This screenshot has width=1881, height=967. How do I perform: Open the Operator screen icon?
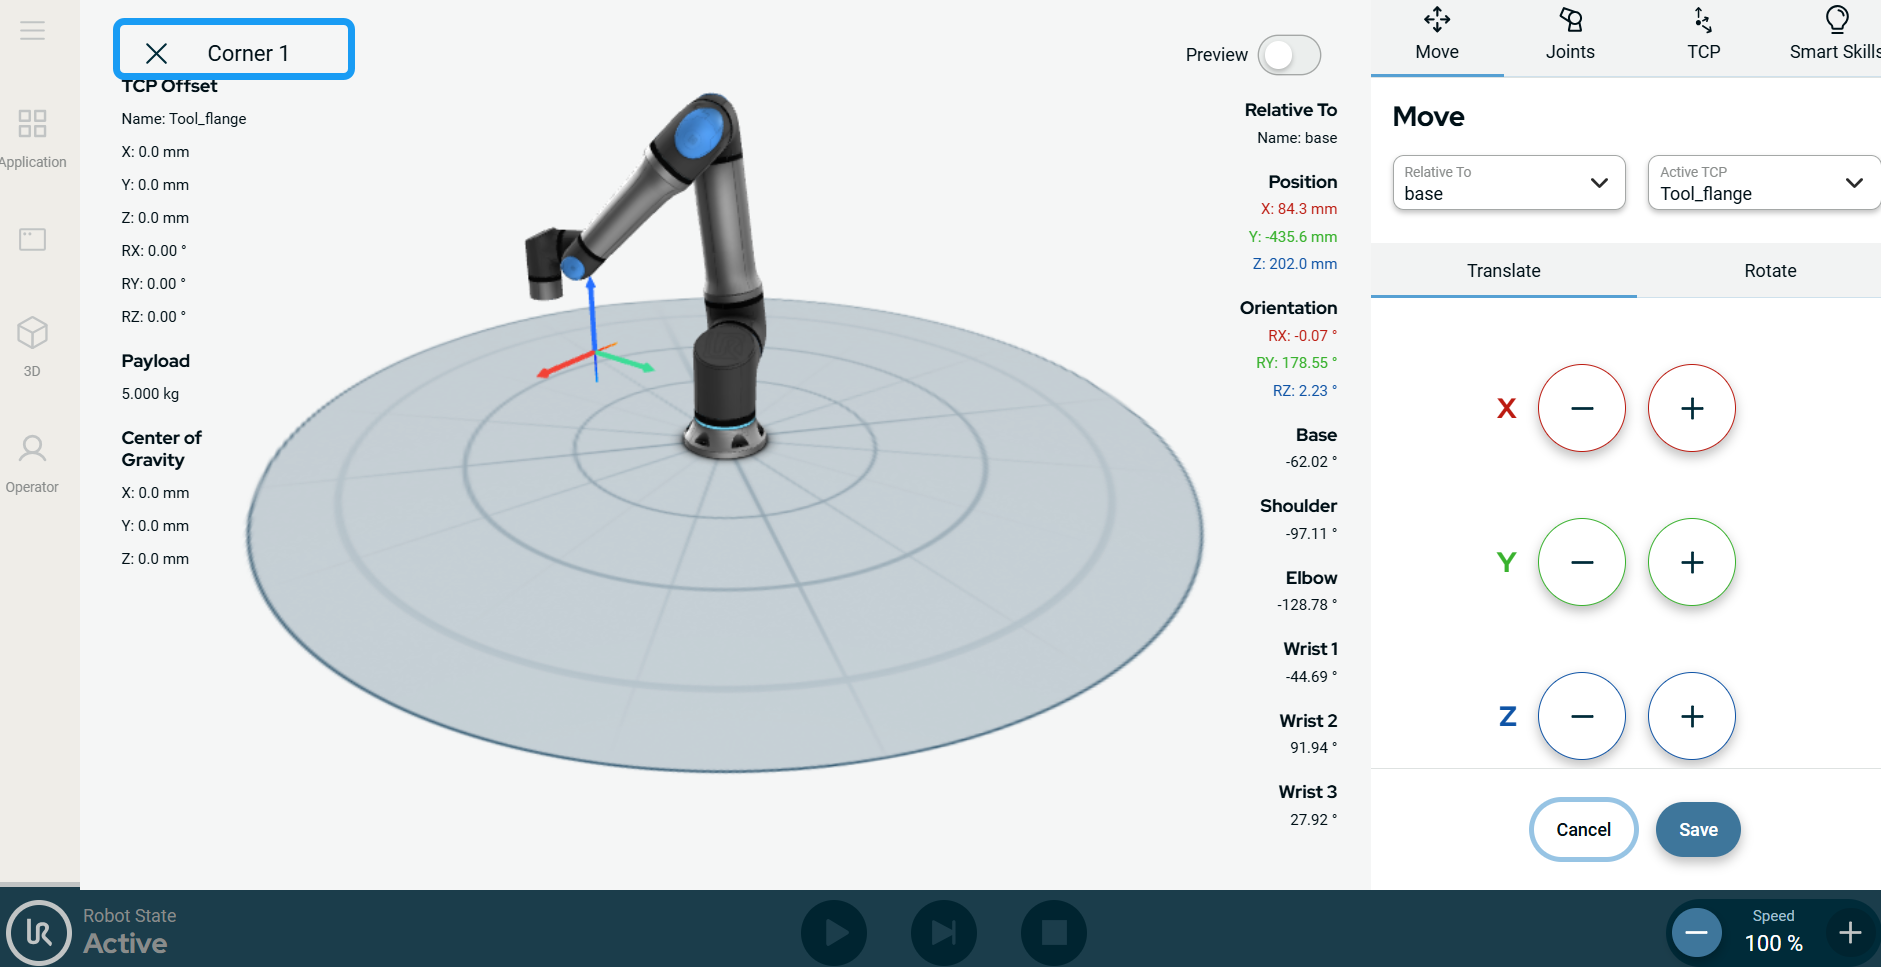[x=32, y=462]
